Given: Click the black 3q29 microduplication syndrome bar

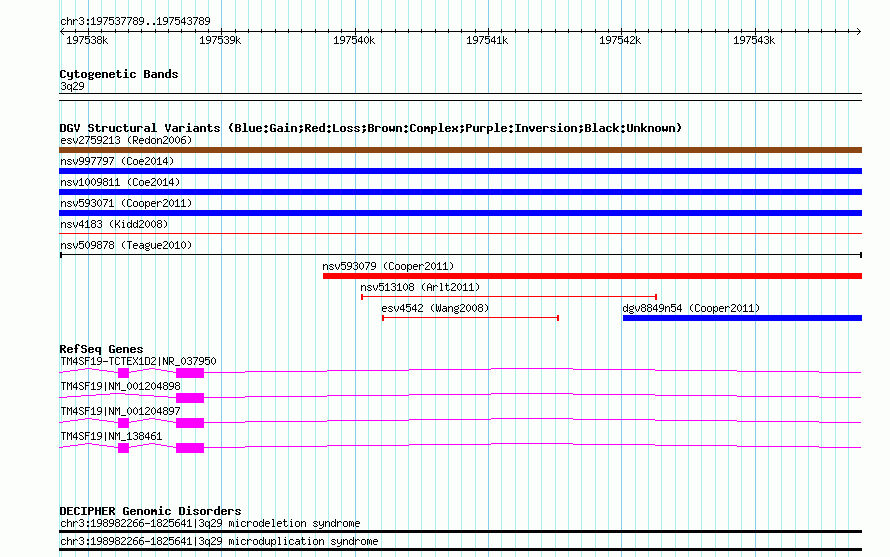Looking at the screenshot, I should point(460,550).
